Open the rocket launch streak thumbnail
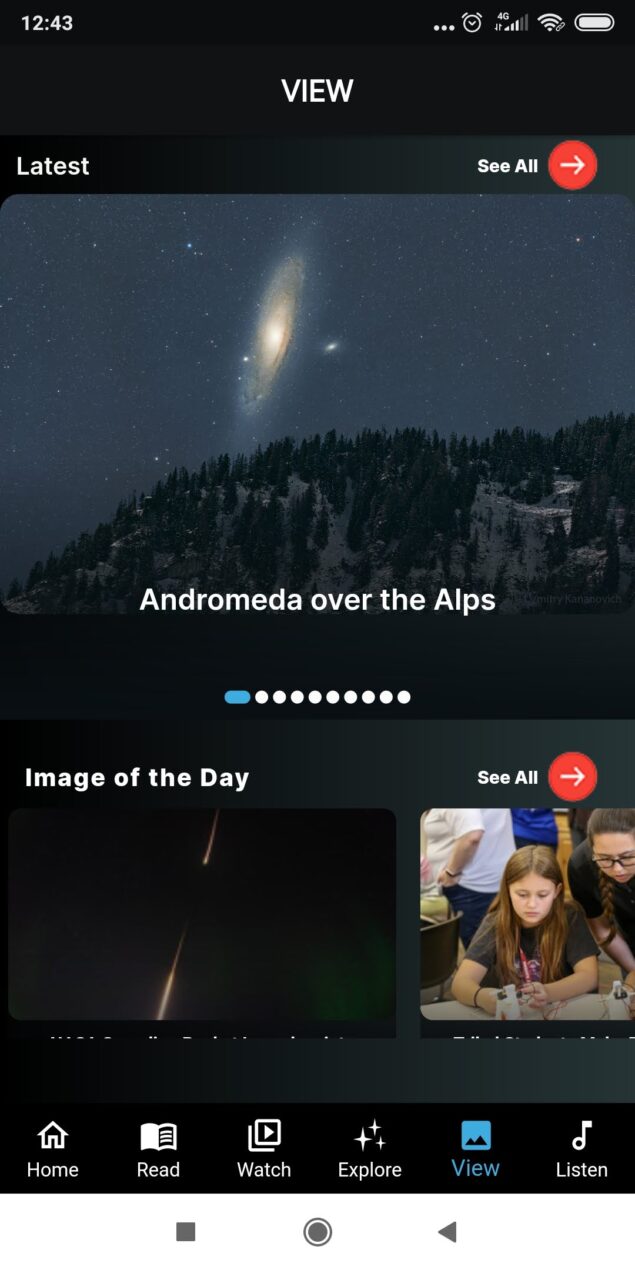The image size is (635, 1270). click(x=202, y=914)
